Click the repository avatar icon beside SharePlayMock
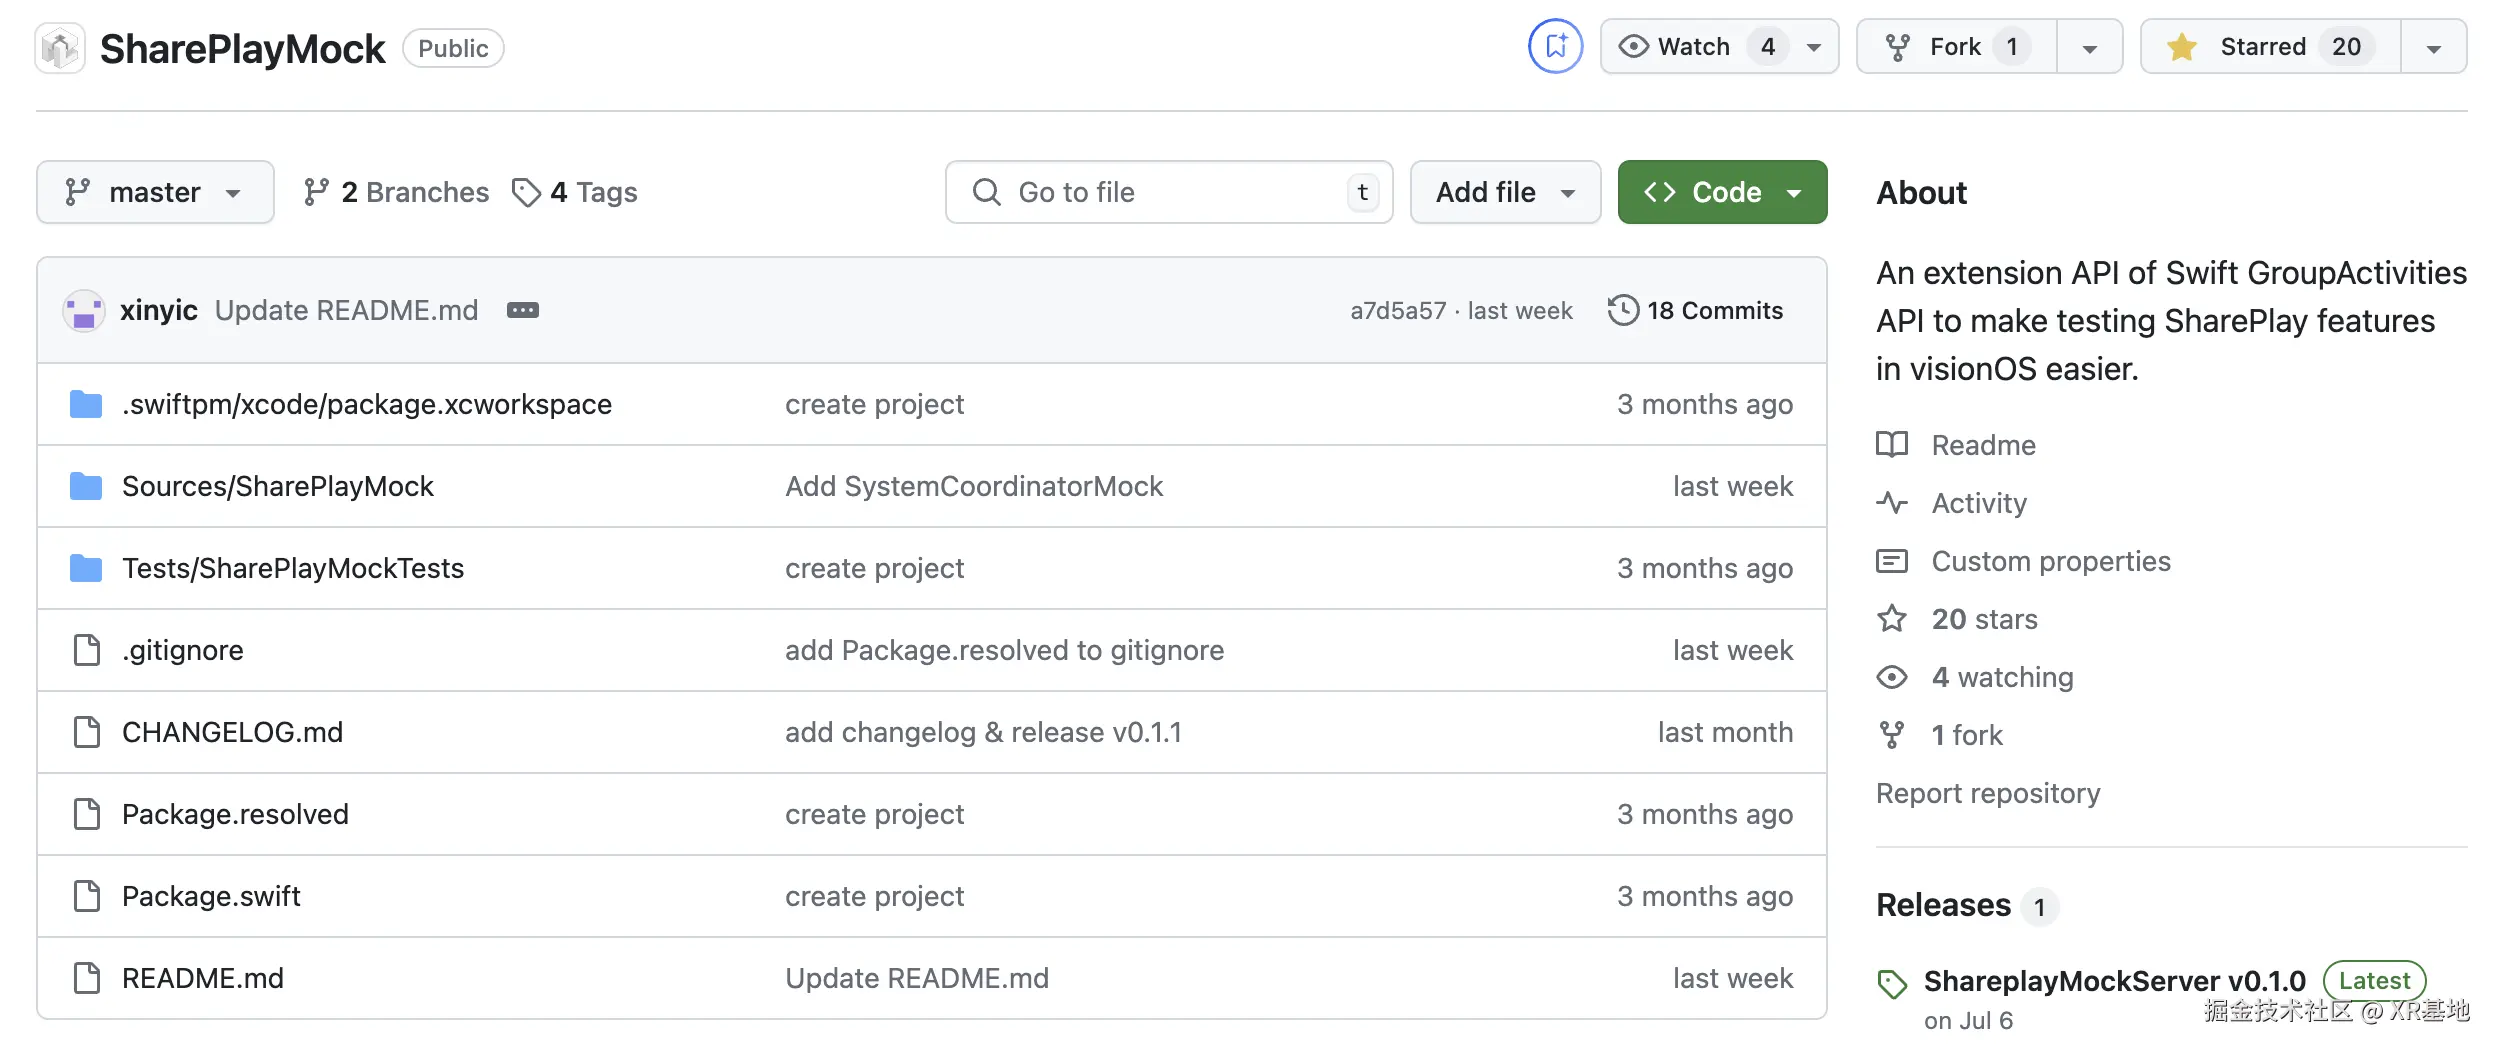Screen dimensions: 2498x1052 (x=60, y=48)
